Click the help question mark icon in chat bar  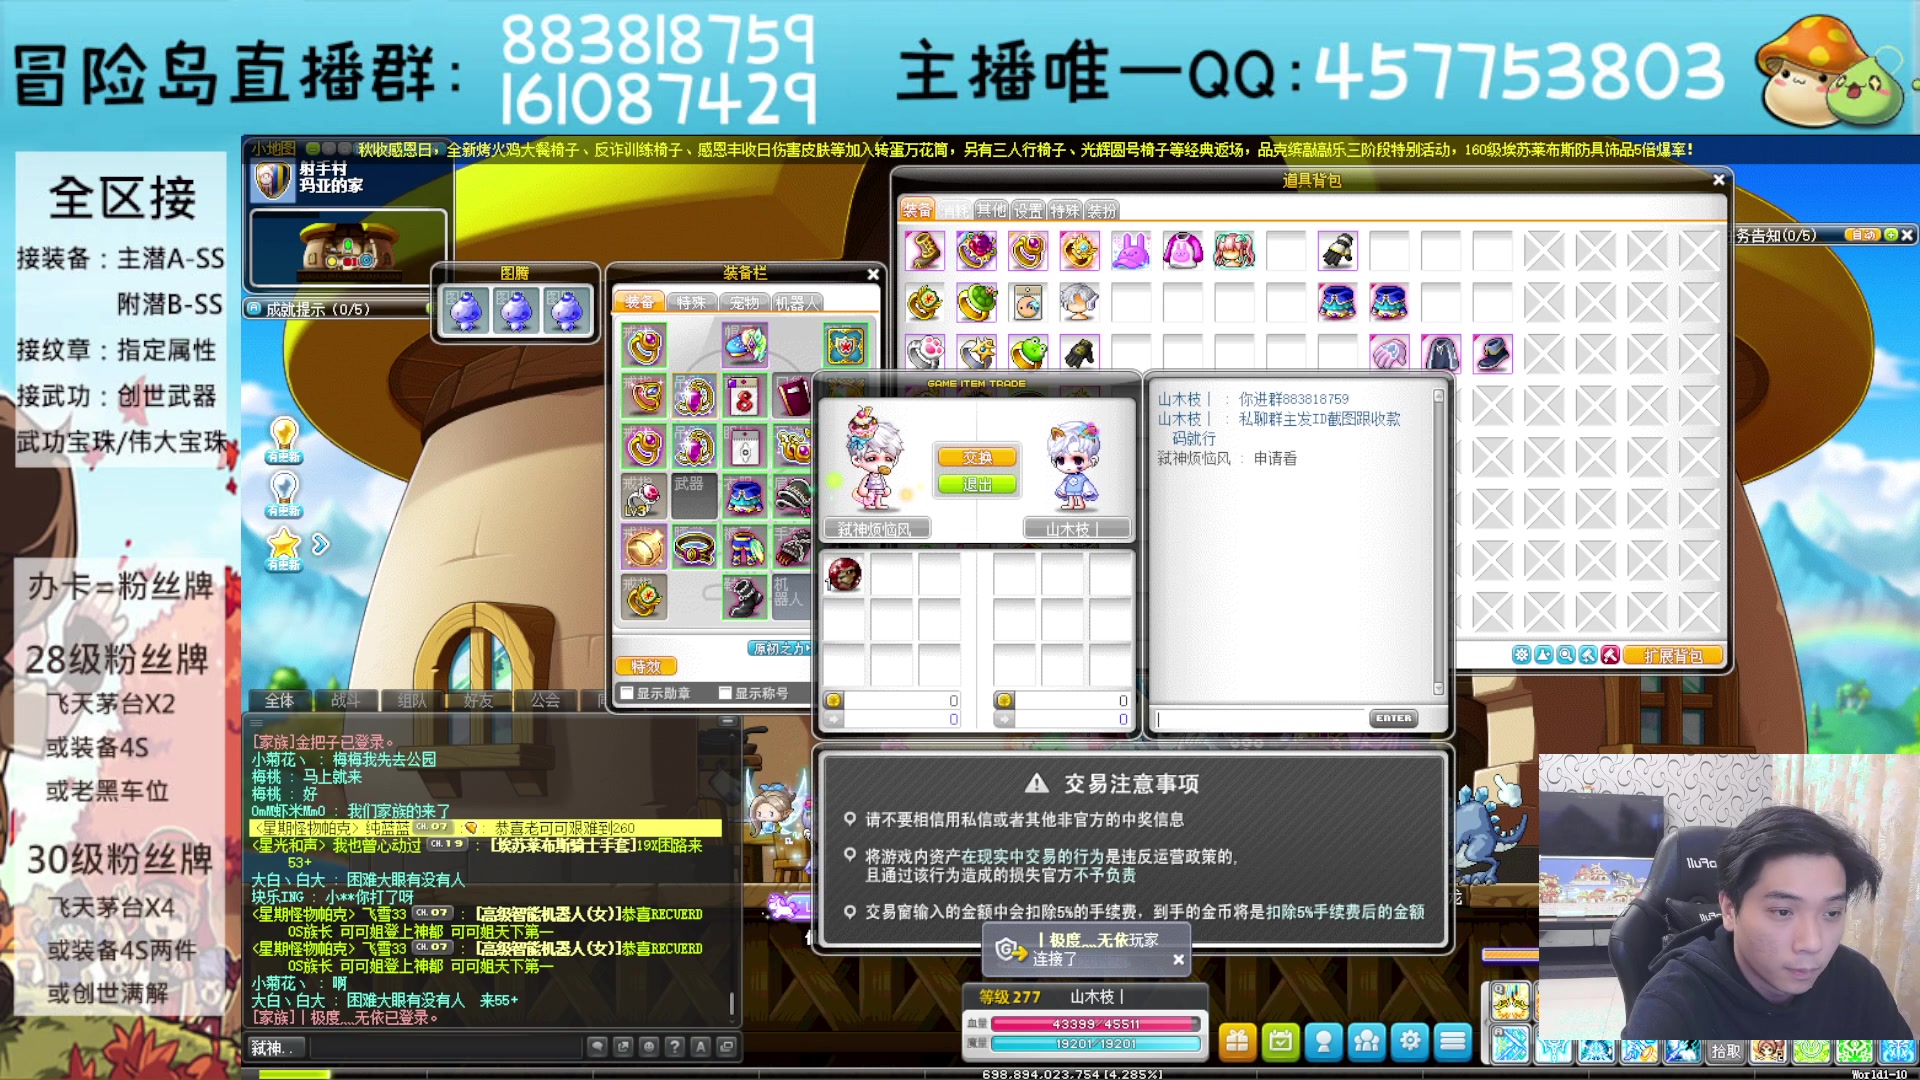pyautogui.click(x=675, y=1047)
